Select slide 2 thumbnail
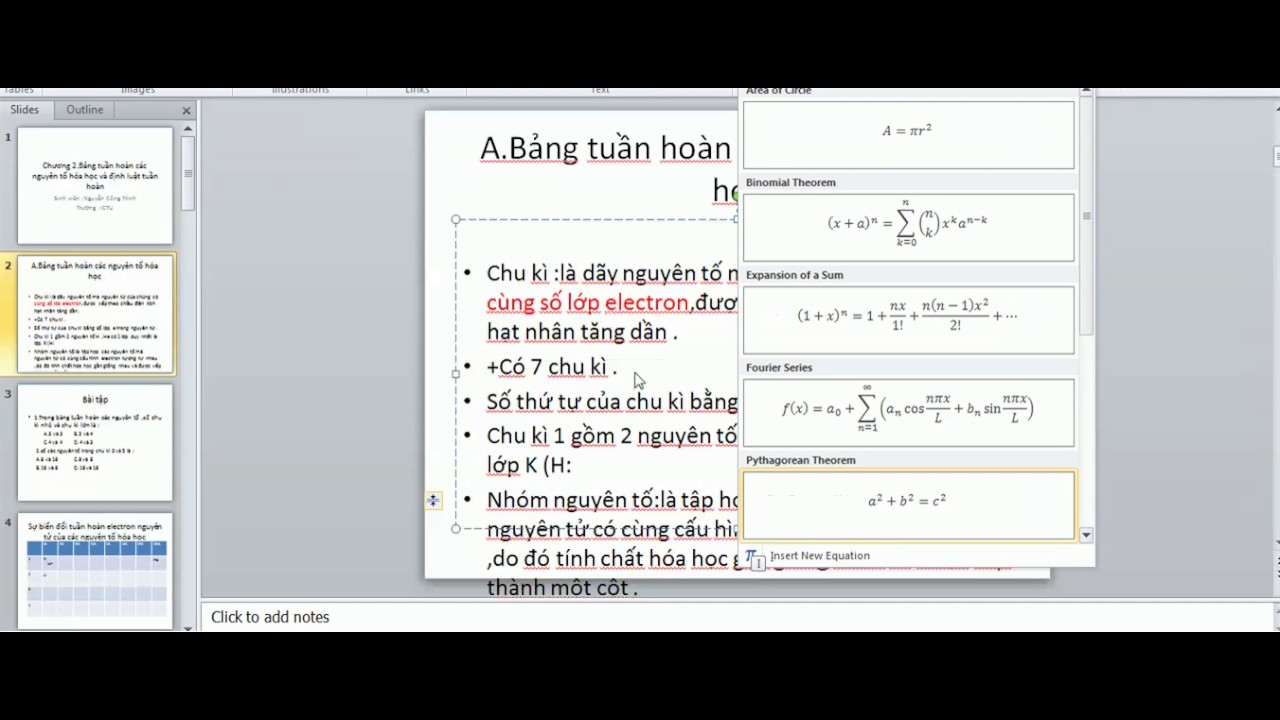This screenshot has height=720, width=1280. 95,314
